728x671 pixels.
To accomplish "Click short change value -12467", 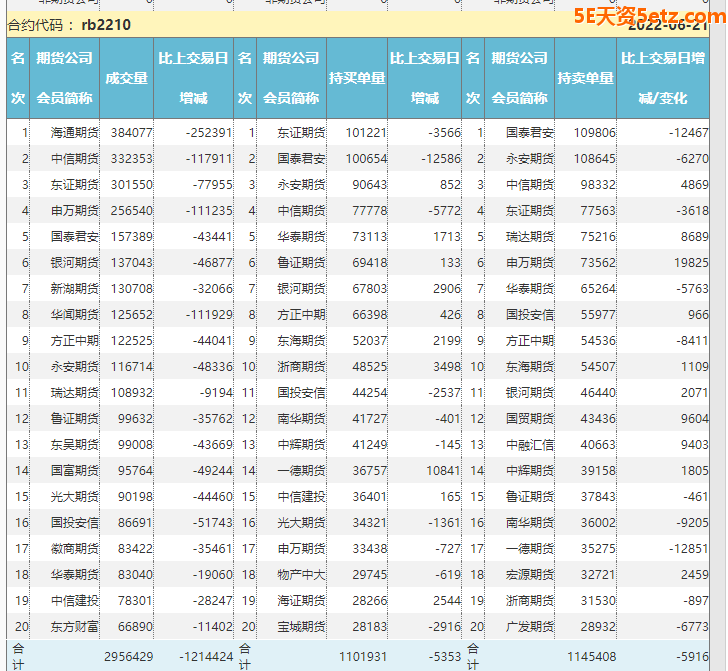I will click(x=689, y=133).
